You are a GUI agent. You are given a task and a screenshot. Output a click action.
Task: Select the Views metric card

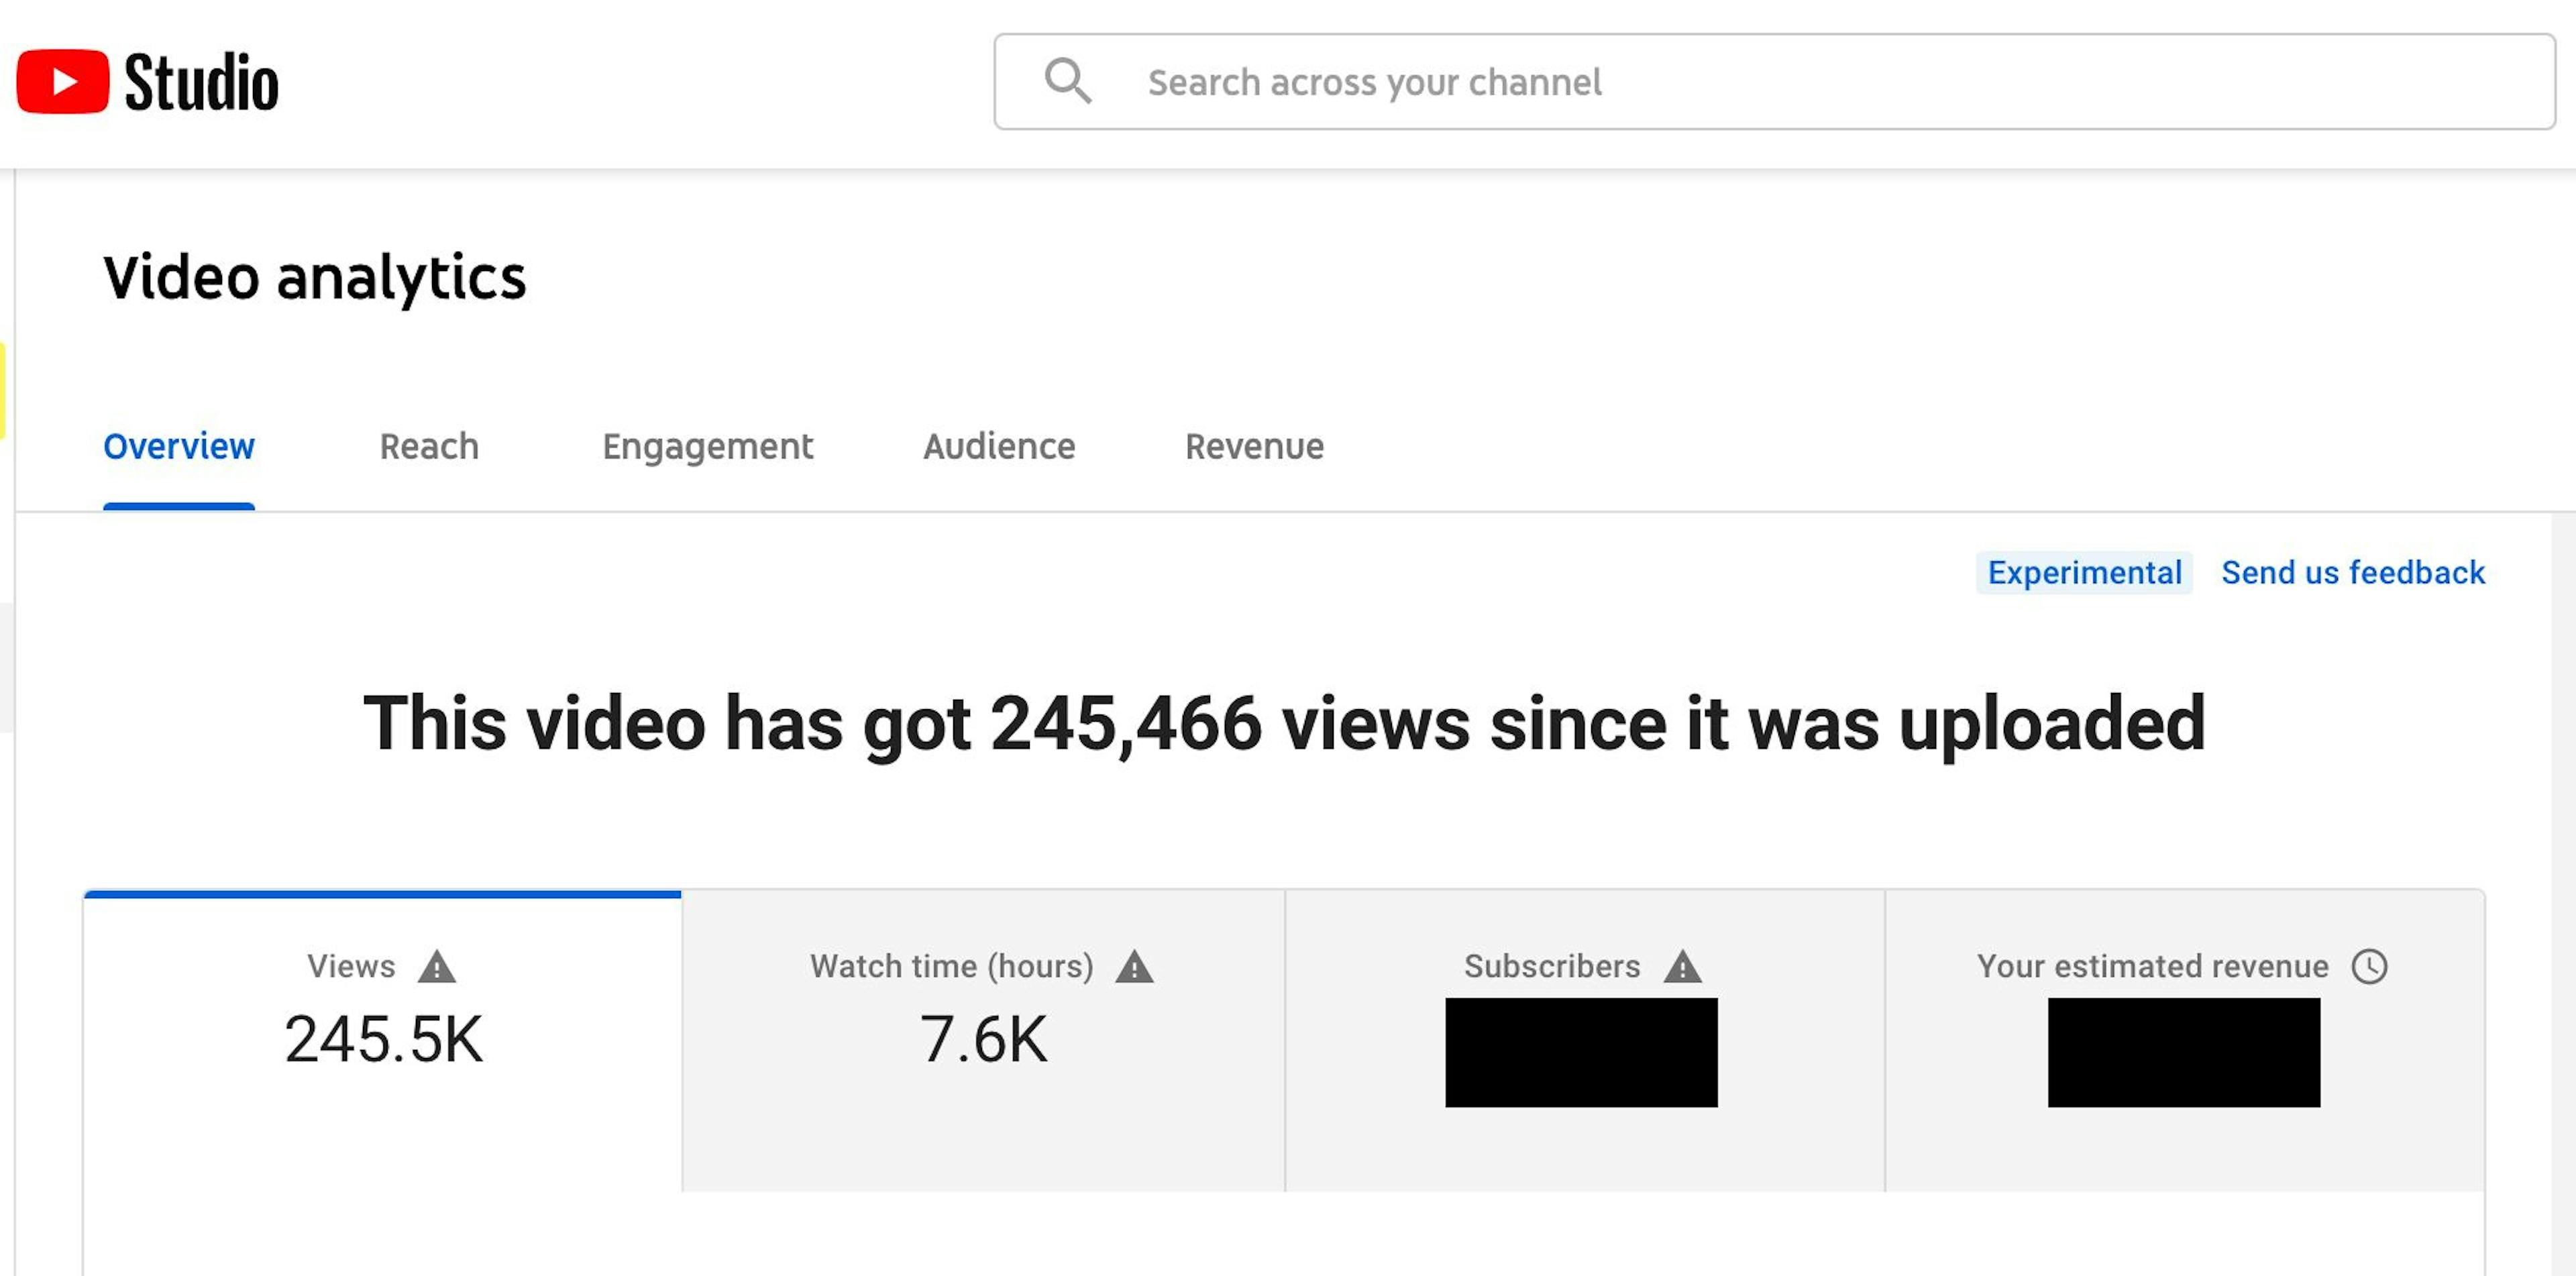[x=383, y=1040]
